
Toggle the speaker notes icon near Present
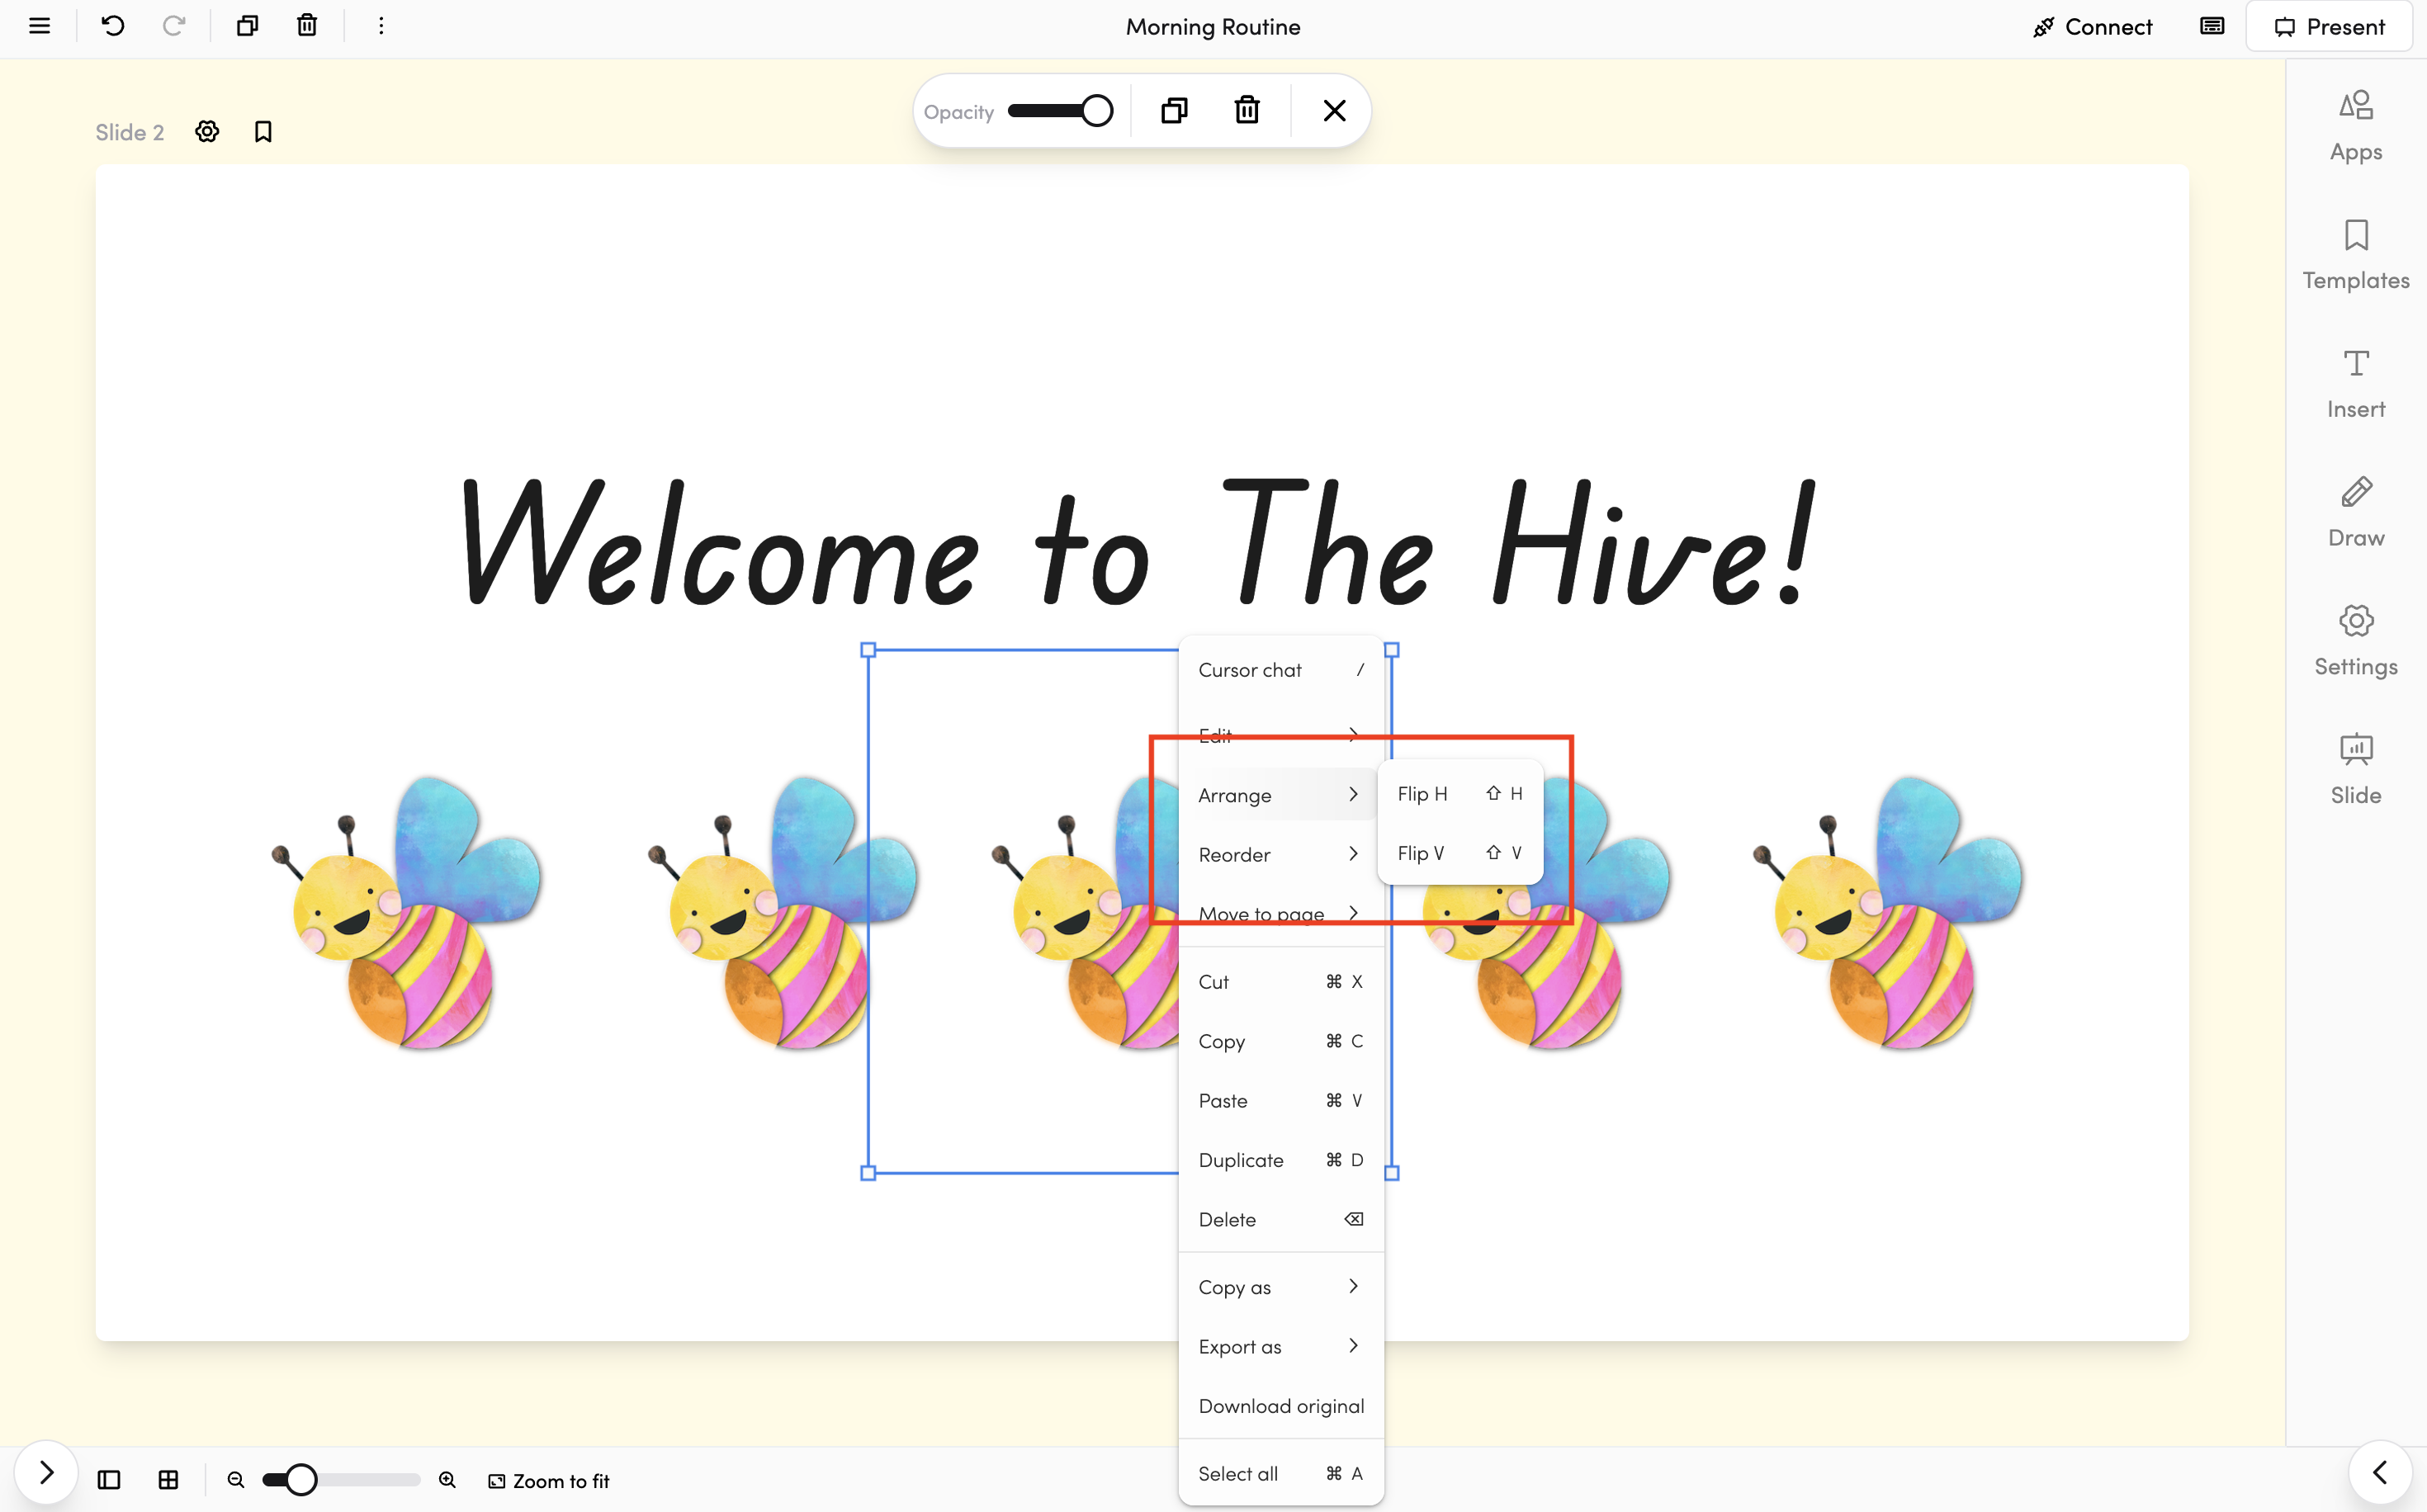[2211, 26]
